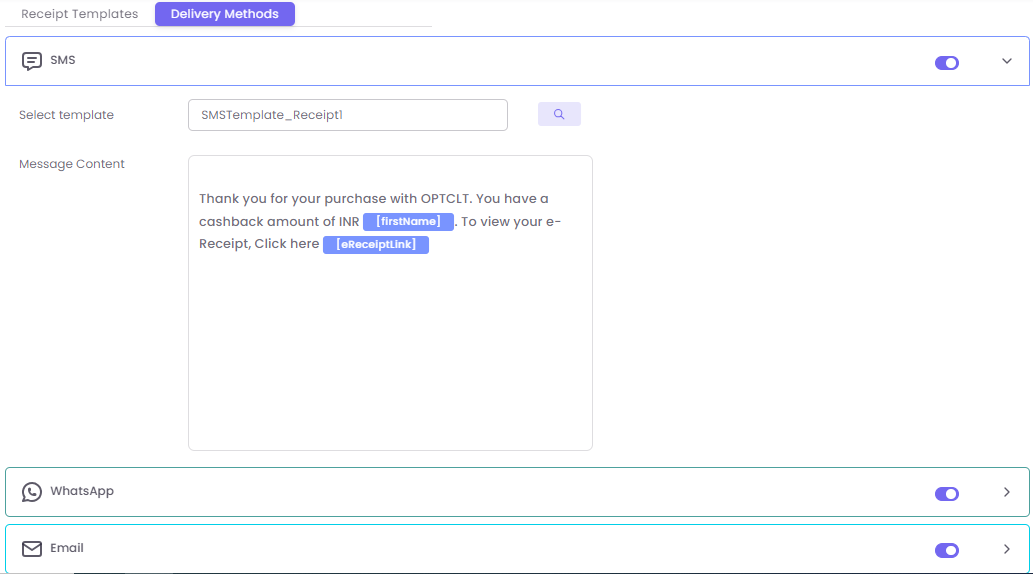The image size is (1033, 574).
Task: Click the SMS section title text
Action: click(x=63, y=60)
